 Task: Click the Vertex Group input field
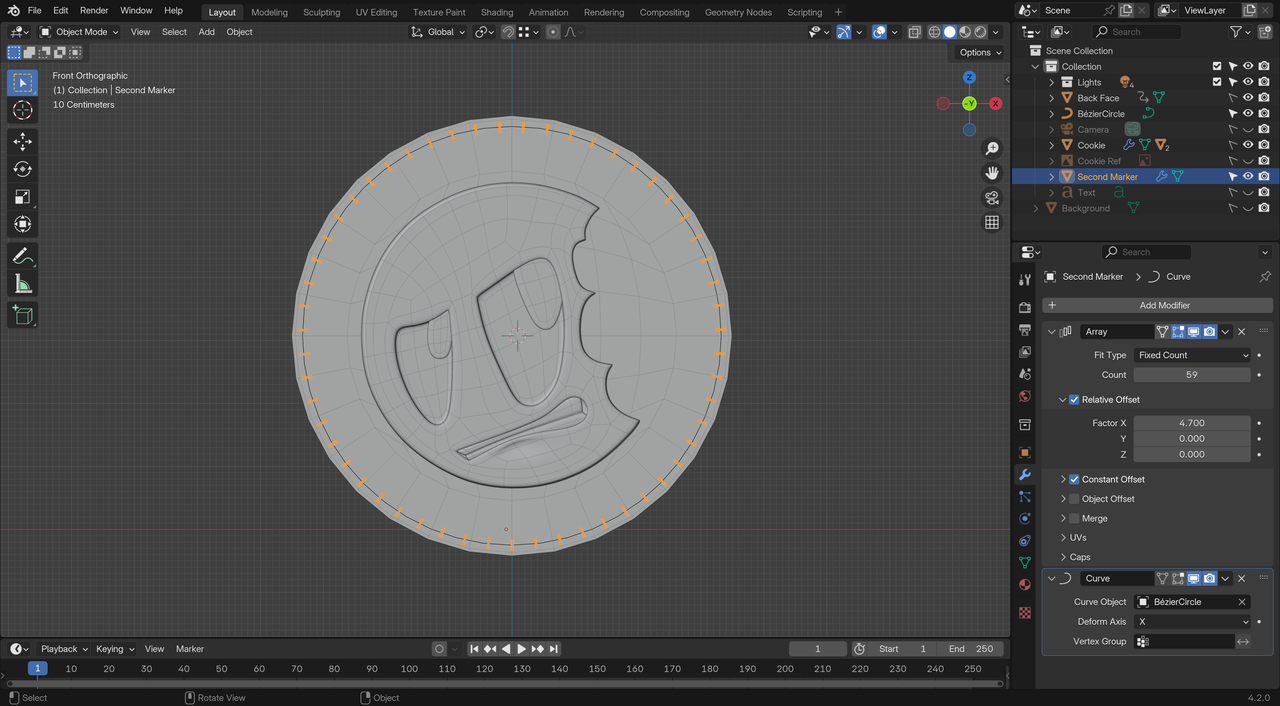(1184, 641)
